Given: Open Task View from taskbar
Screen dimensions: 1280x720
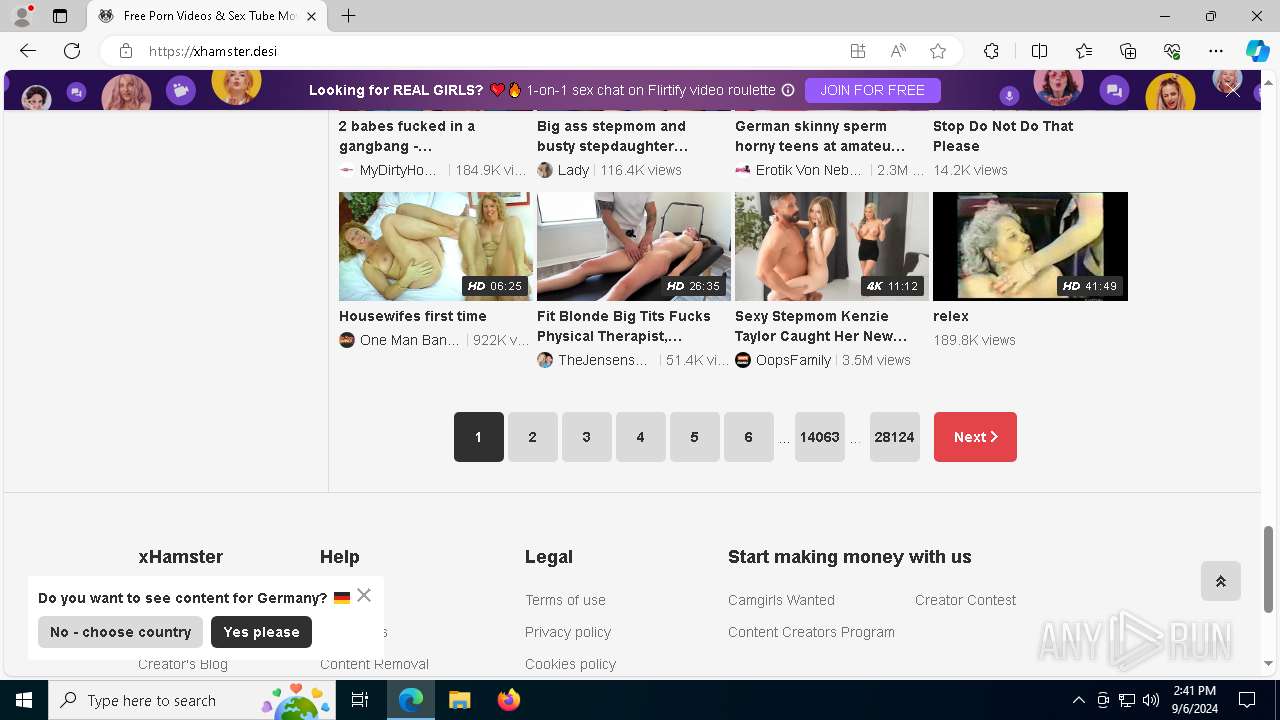Looking at the screenshot, I should [x=361, y=700].
